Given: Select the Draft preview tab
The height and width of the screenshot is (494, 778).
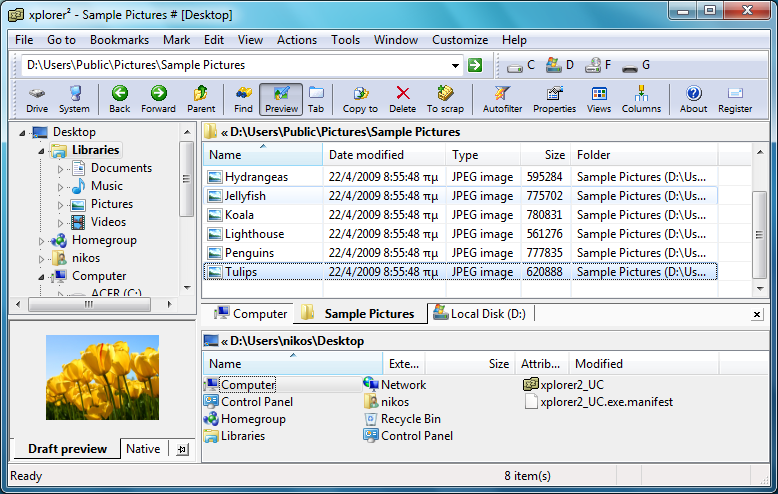Looking at the screenshot, I should [x=67, y=449].
